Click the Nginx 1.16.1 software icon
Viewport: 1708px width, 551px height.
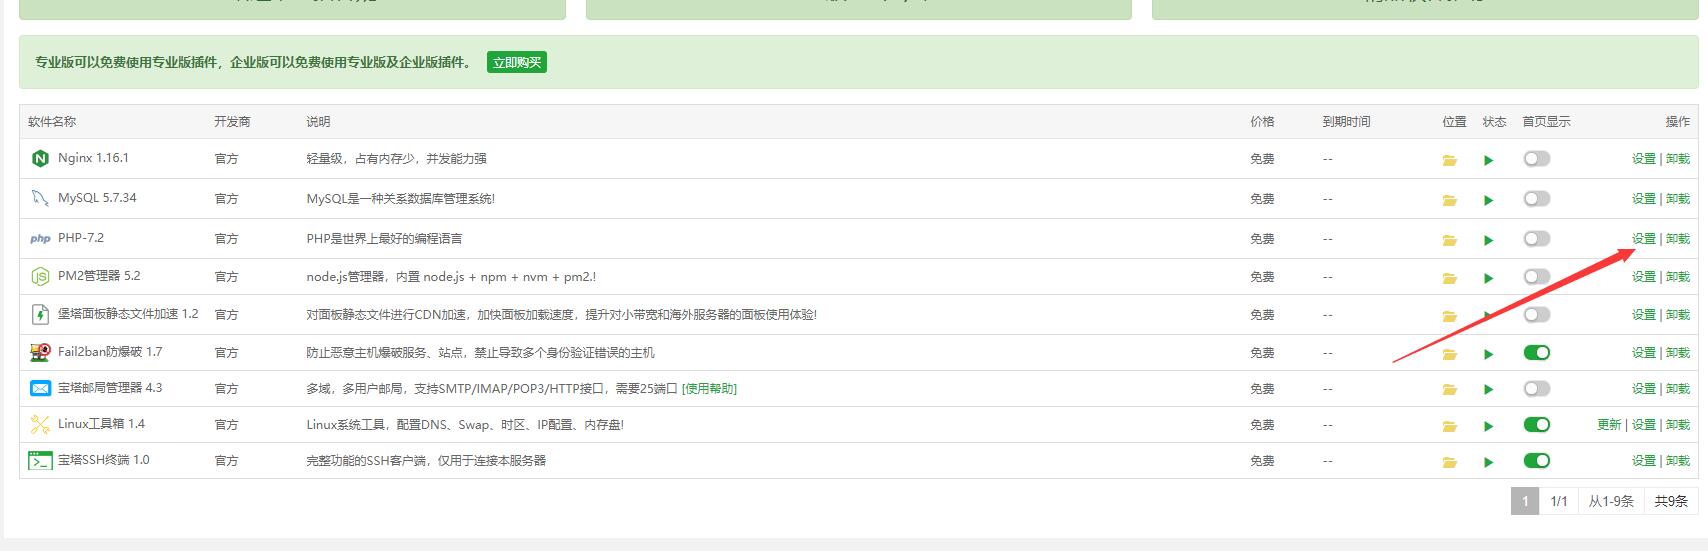[40, 158]
